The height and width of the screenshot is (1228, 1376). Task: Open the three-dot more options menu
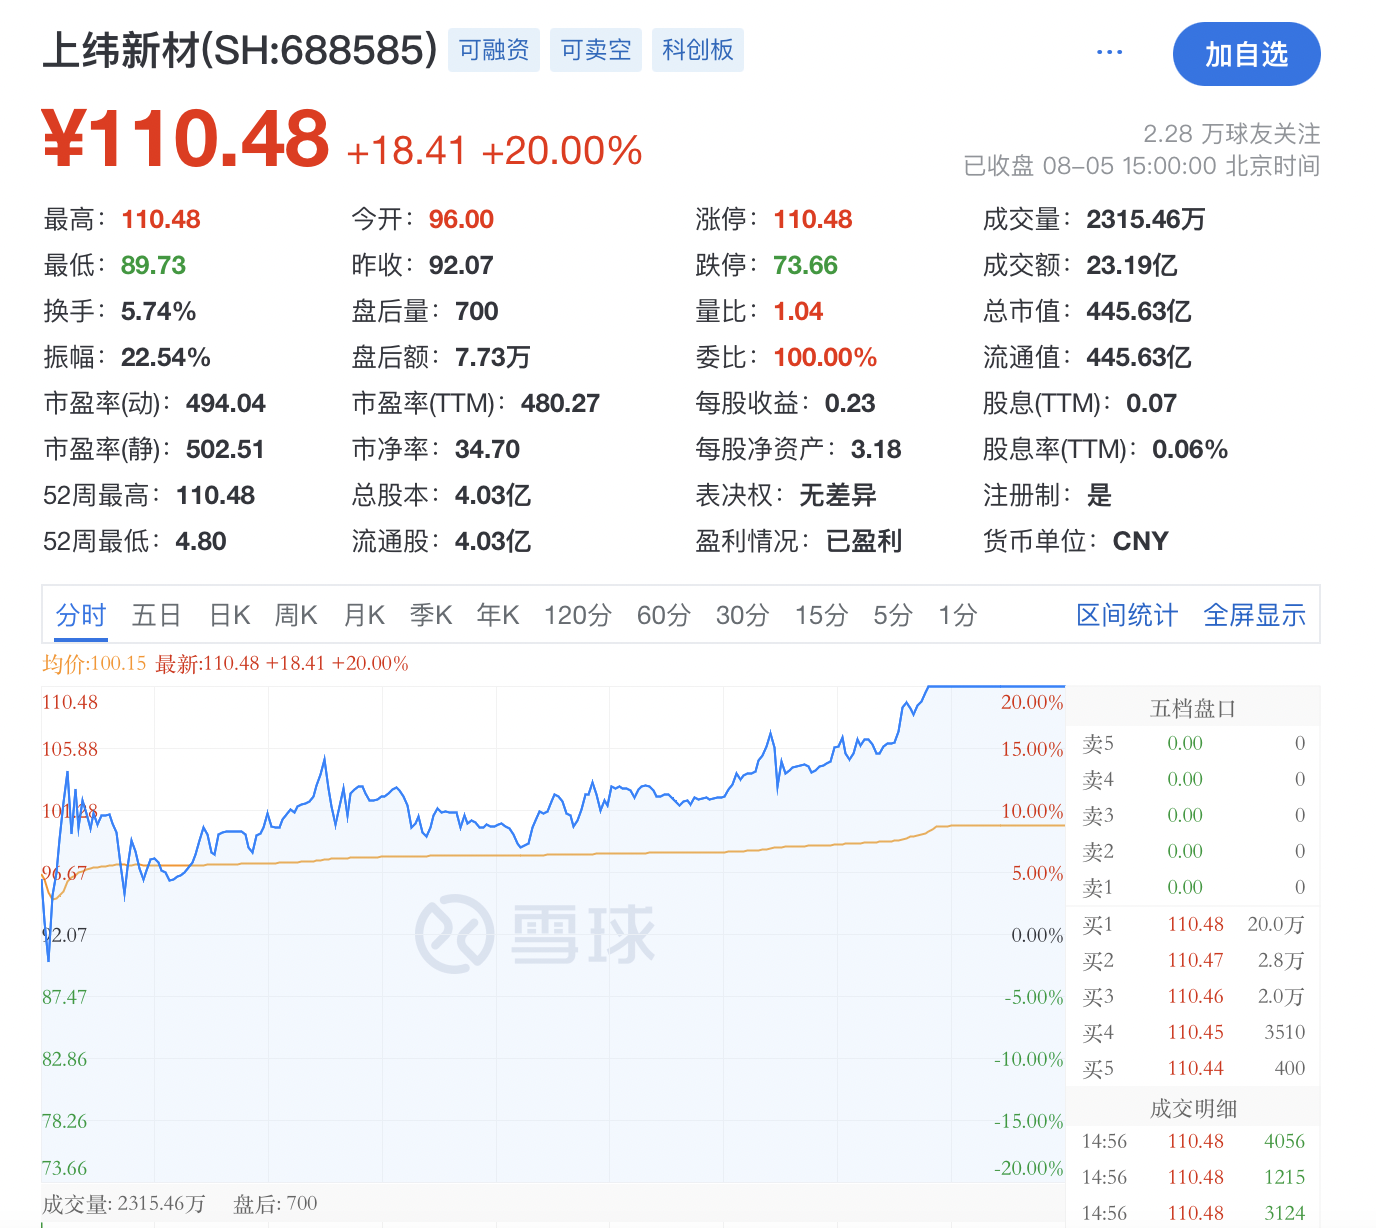coord(1109,52)
